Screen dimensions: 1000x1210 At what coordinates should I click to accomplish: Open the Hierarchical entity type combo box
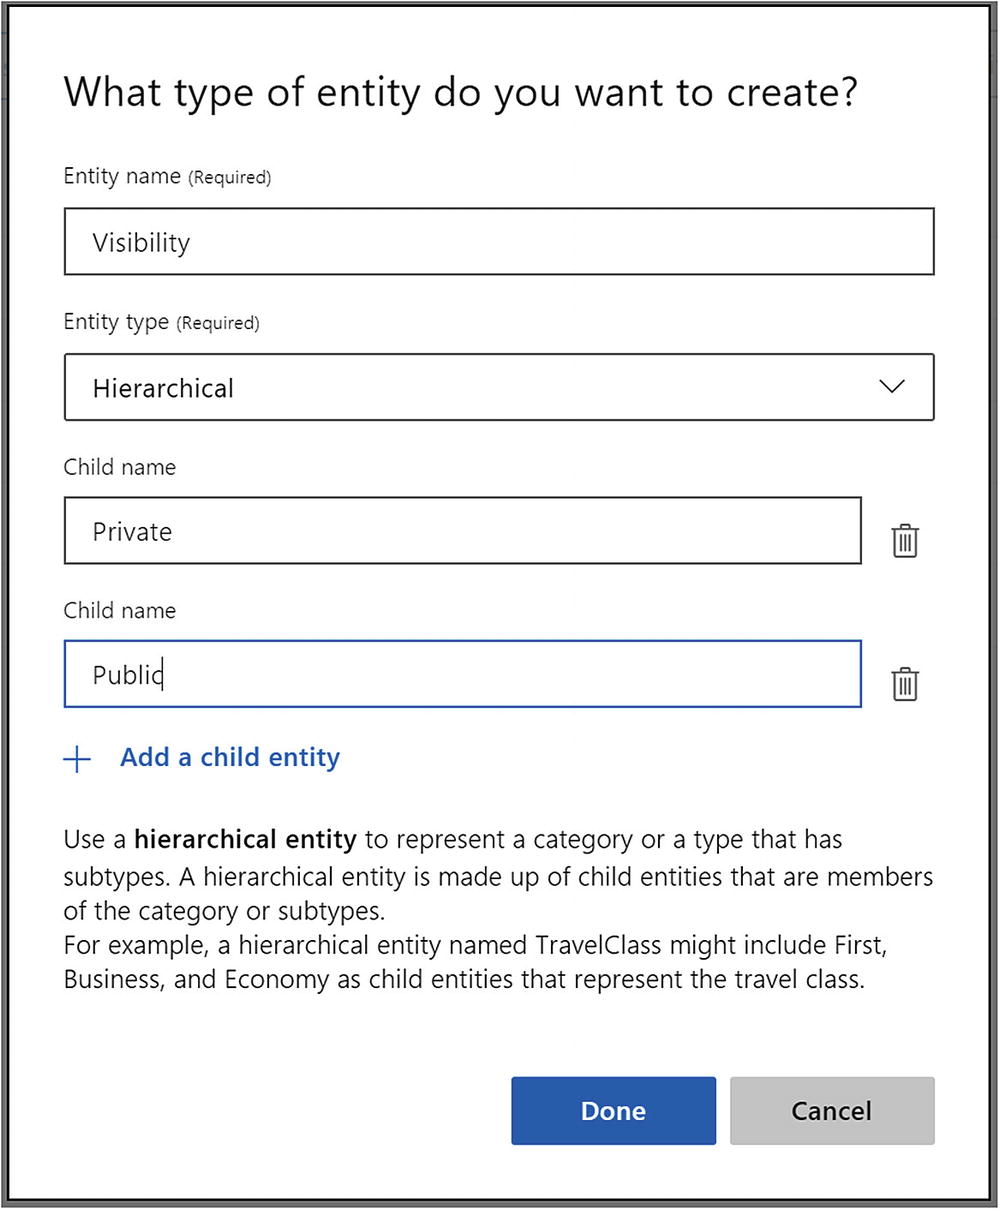pos(498,387)
